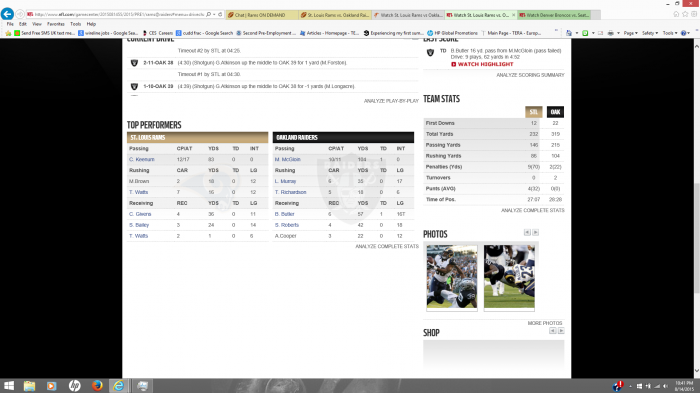
Task: Open the command bar Tools dropdown
Action: point(670,33)
